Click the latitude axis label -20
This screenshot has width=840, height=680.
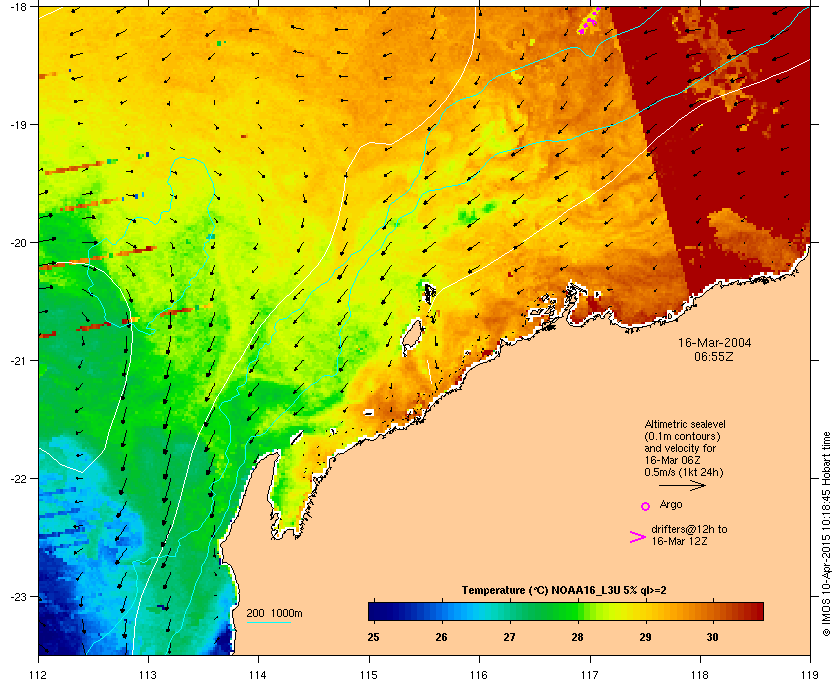tap(18, 242)
